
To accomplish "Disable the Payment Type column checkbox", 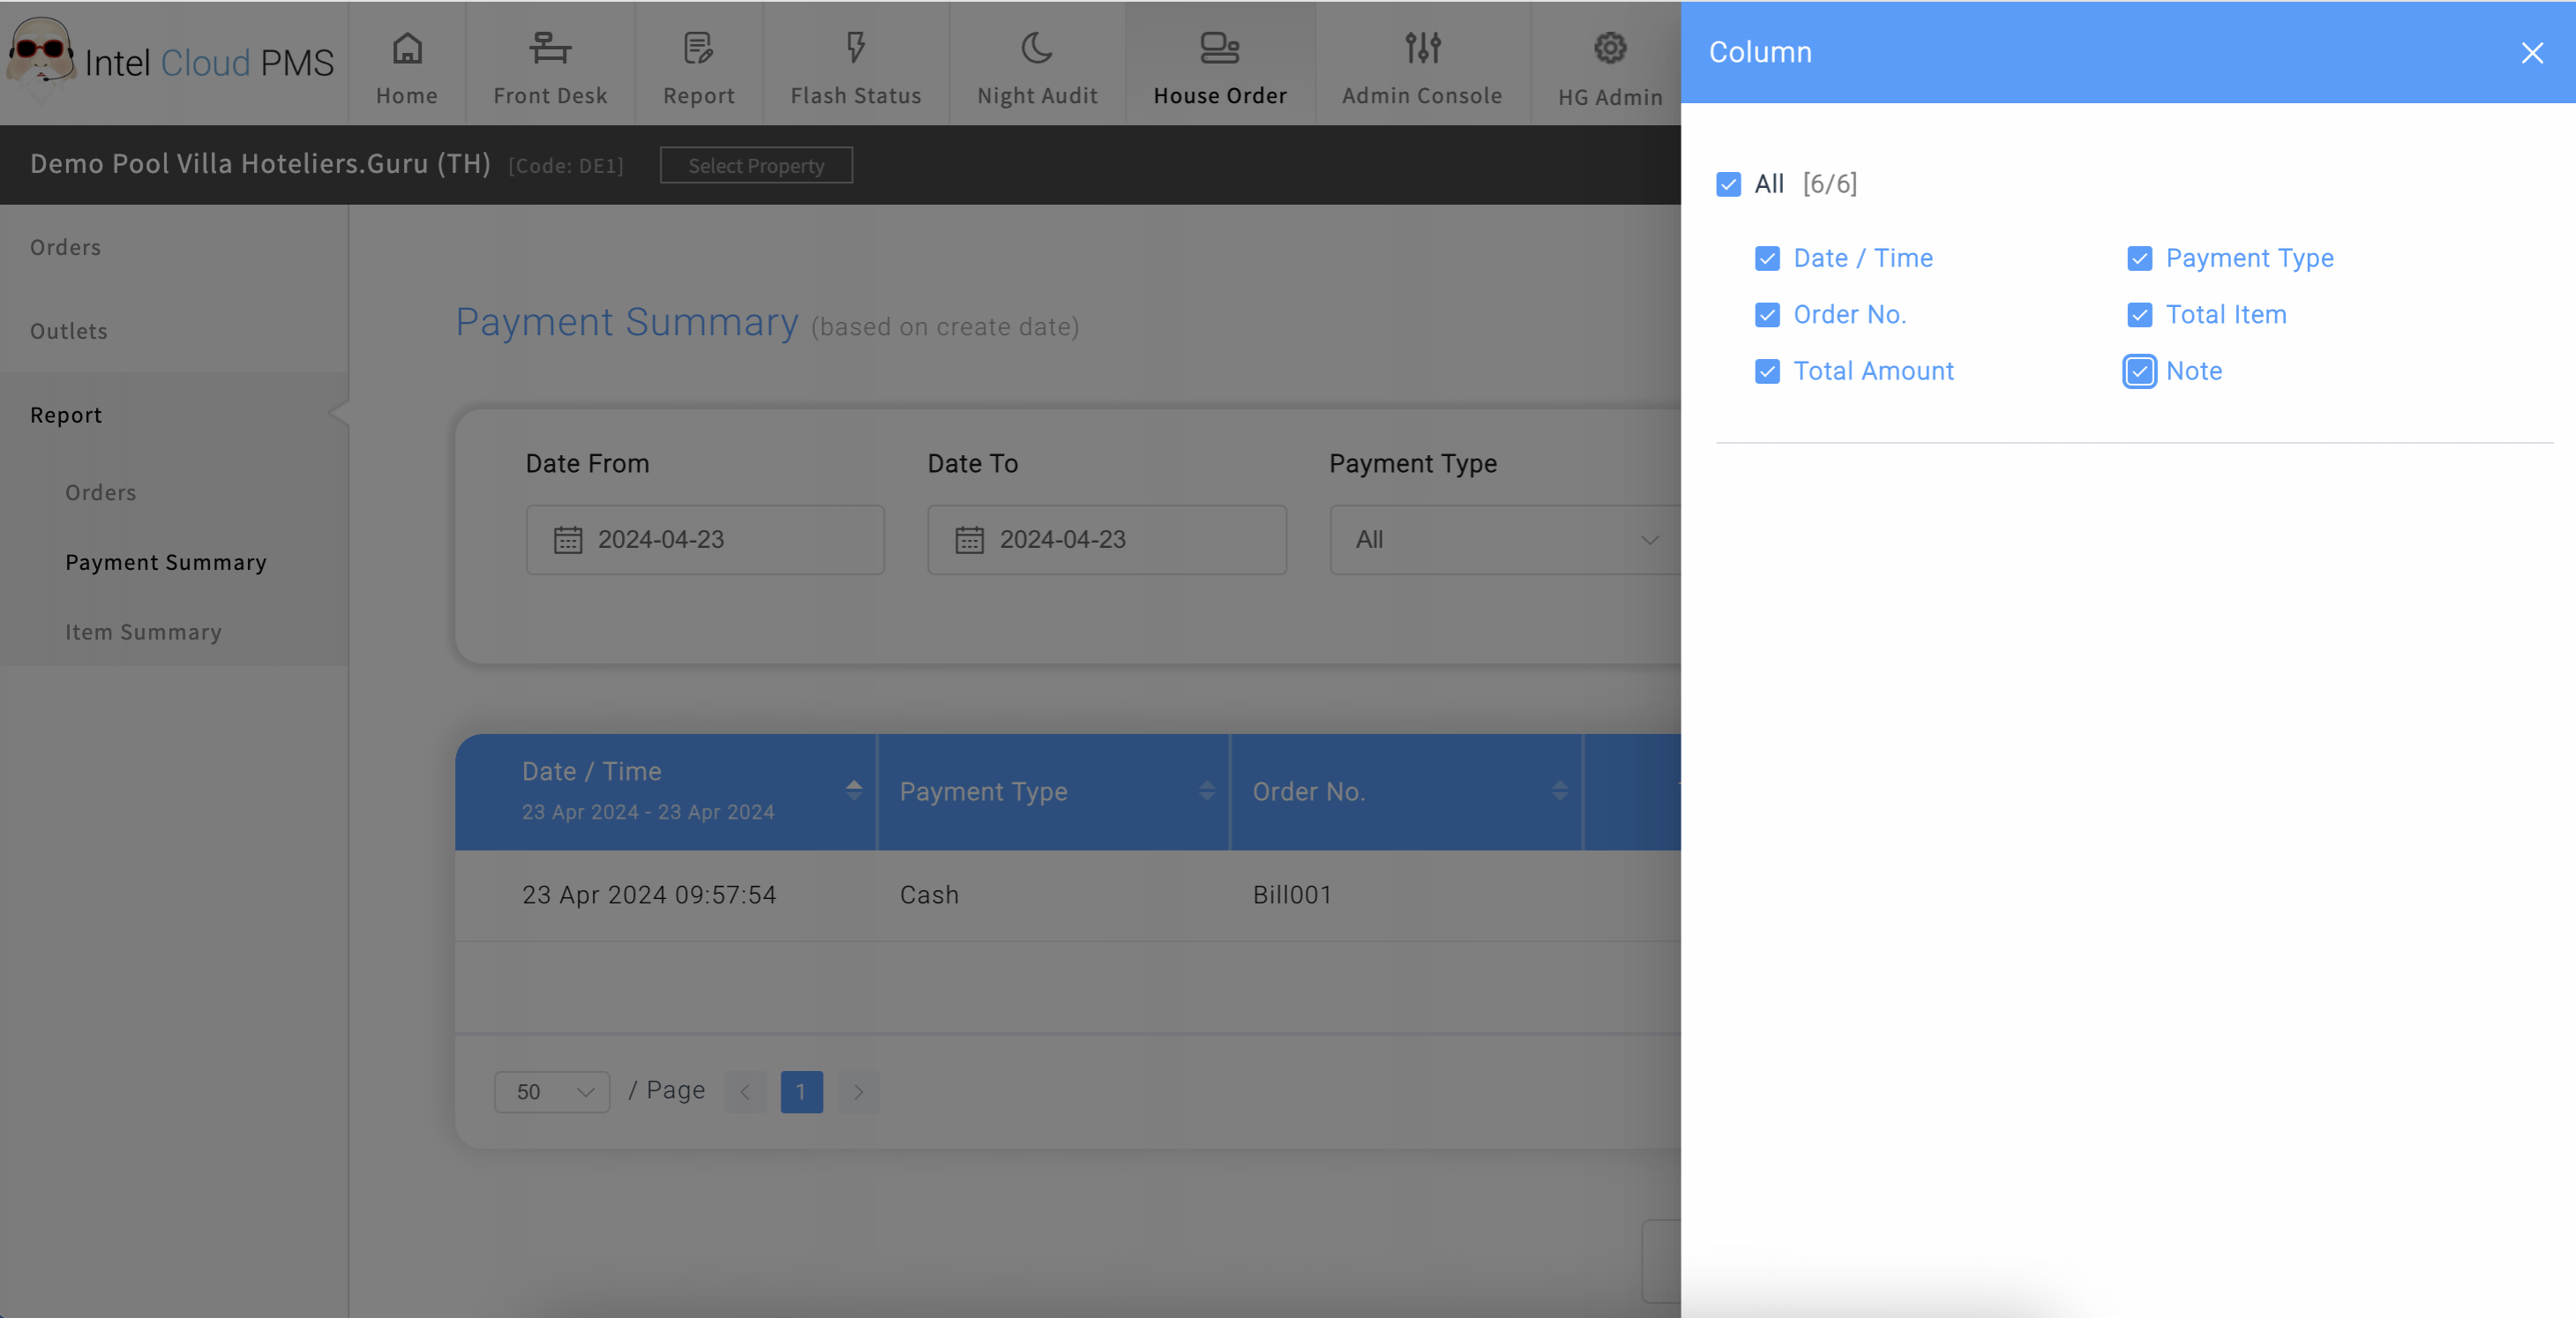I will pos(2139,259).
